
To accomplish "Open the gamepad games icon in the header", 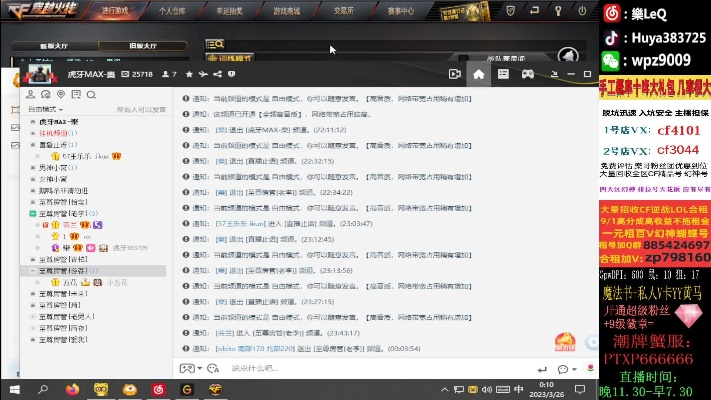I will coord(528,74).
